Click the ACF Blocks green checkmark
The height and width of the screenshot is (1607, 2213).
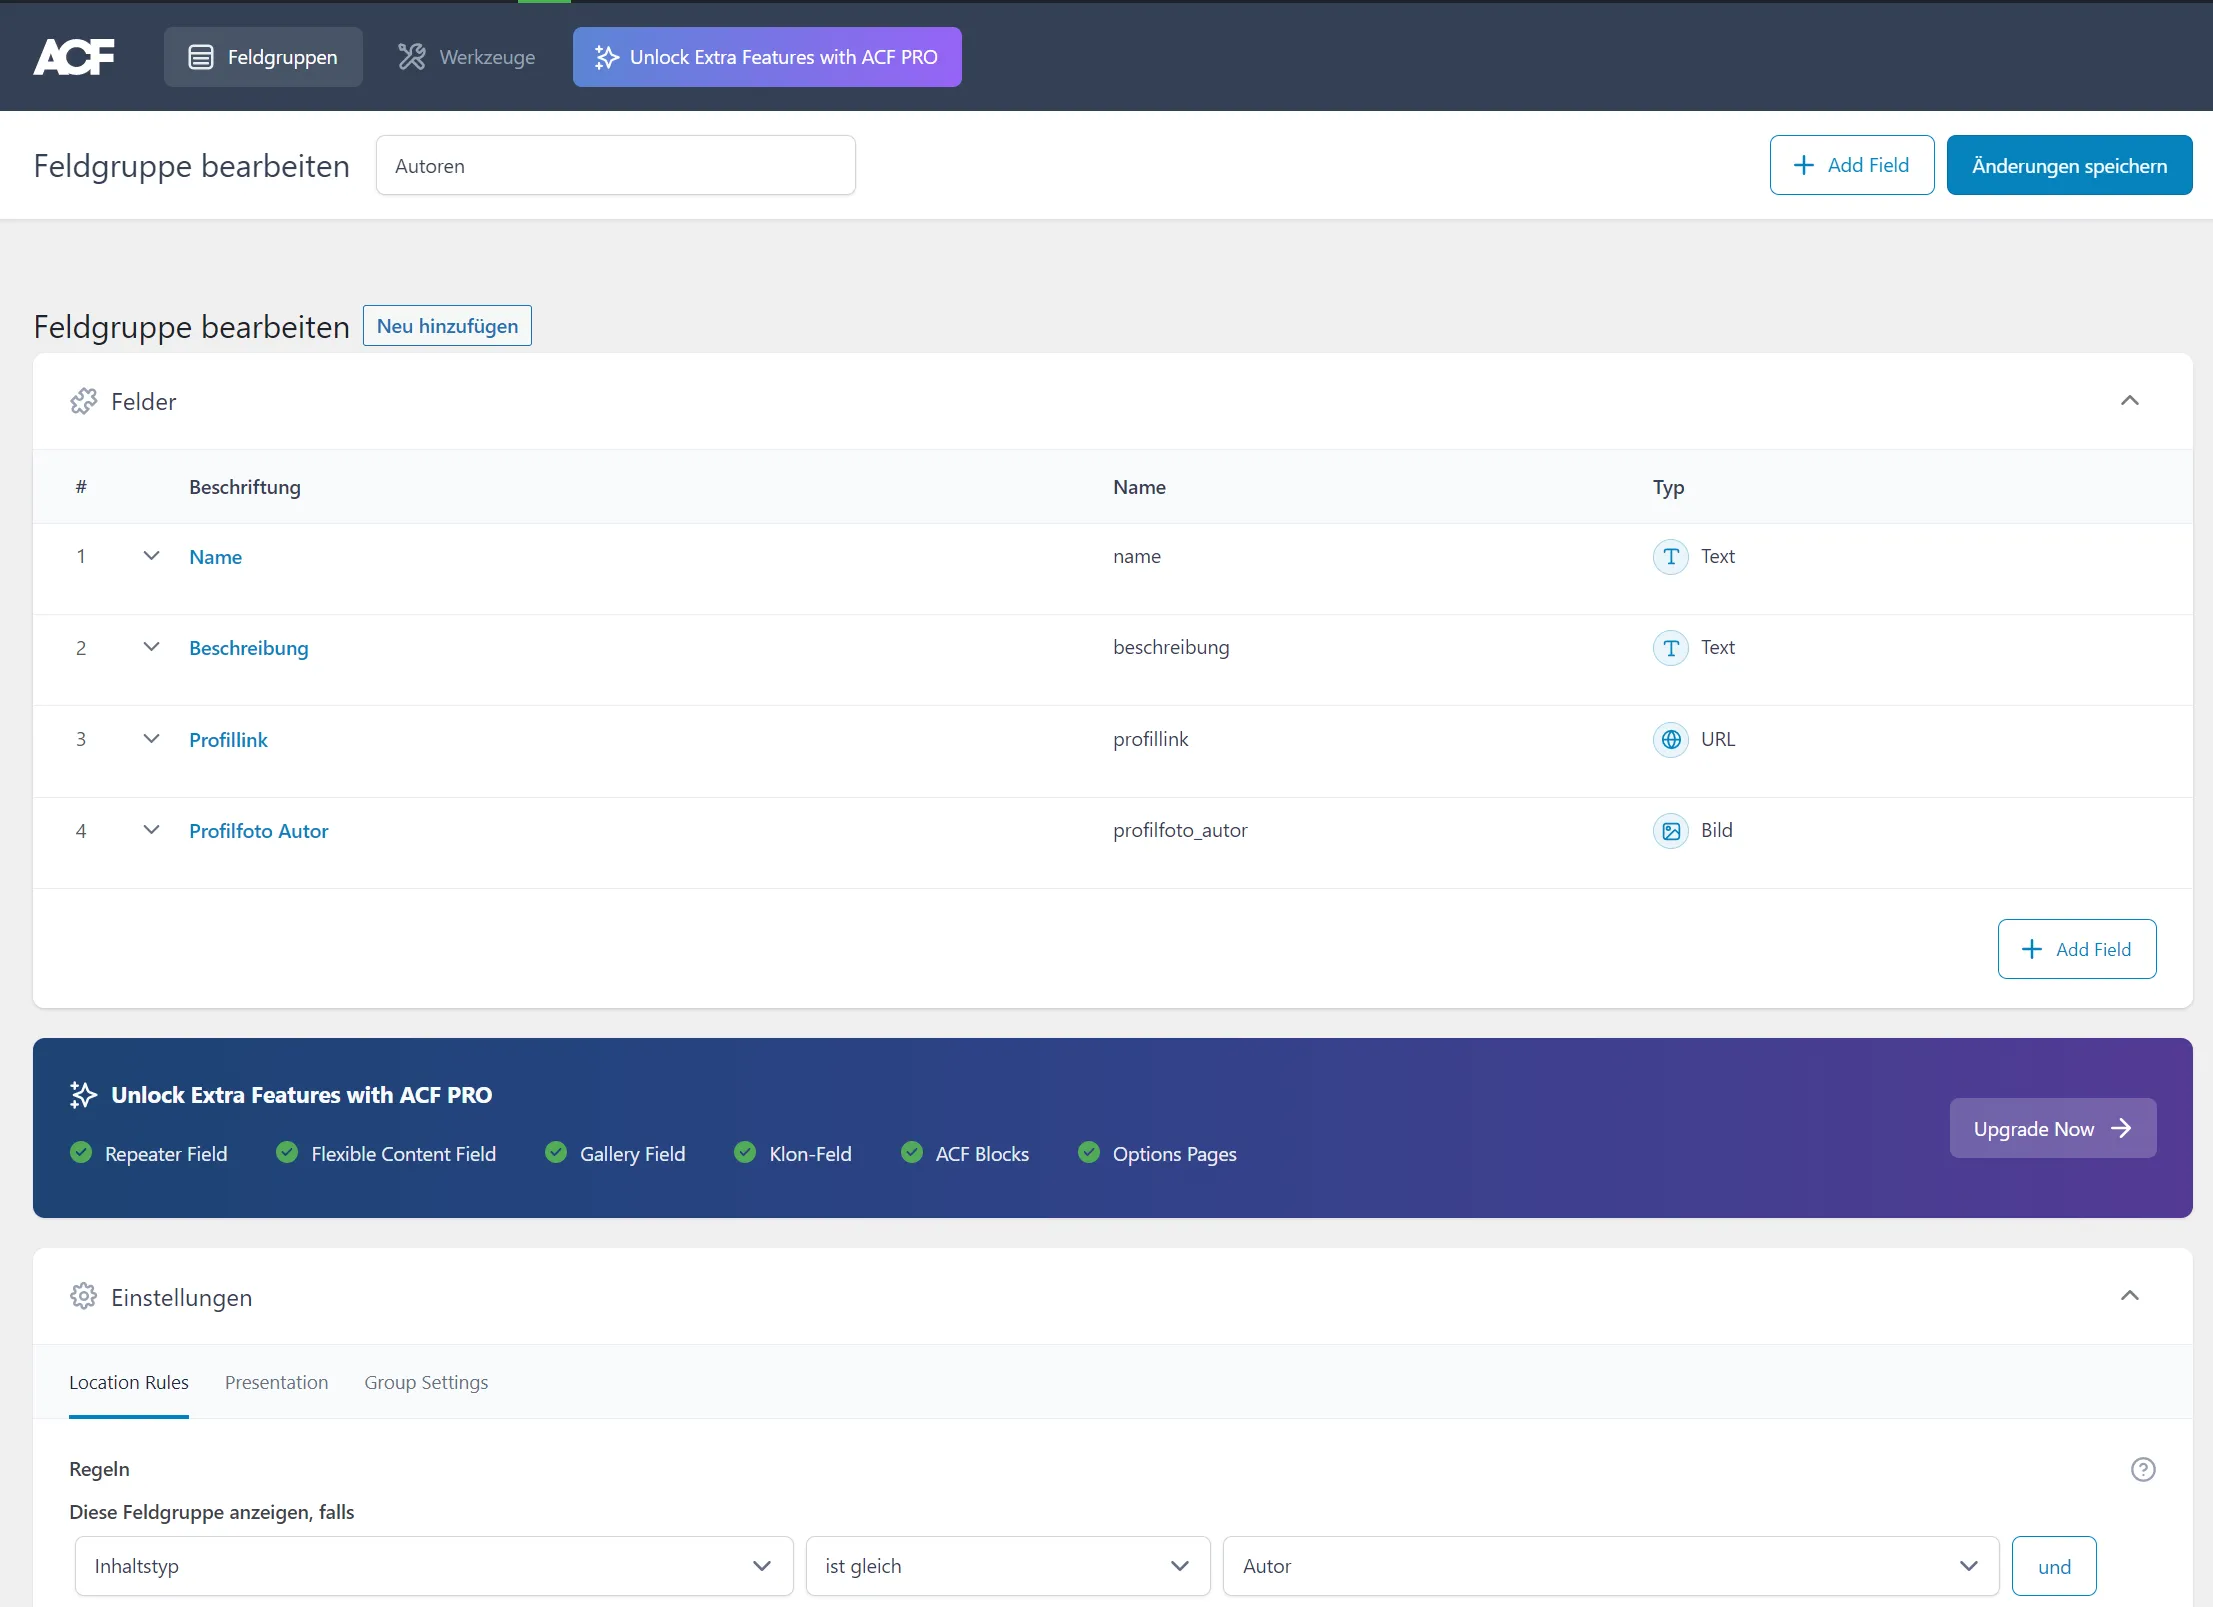(x=912, y=1152)
